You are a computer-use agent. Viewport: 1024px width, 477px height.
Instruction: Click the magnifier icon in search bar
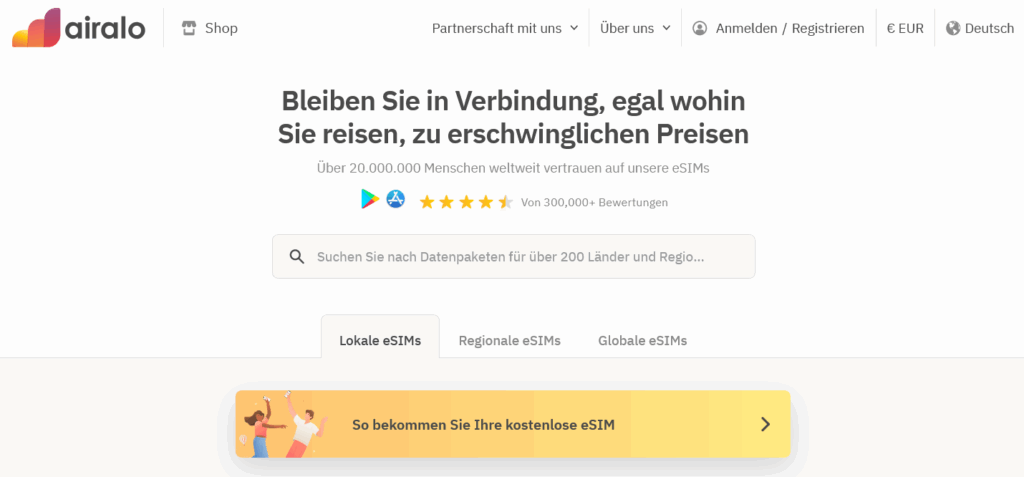coord(297,257)
